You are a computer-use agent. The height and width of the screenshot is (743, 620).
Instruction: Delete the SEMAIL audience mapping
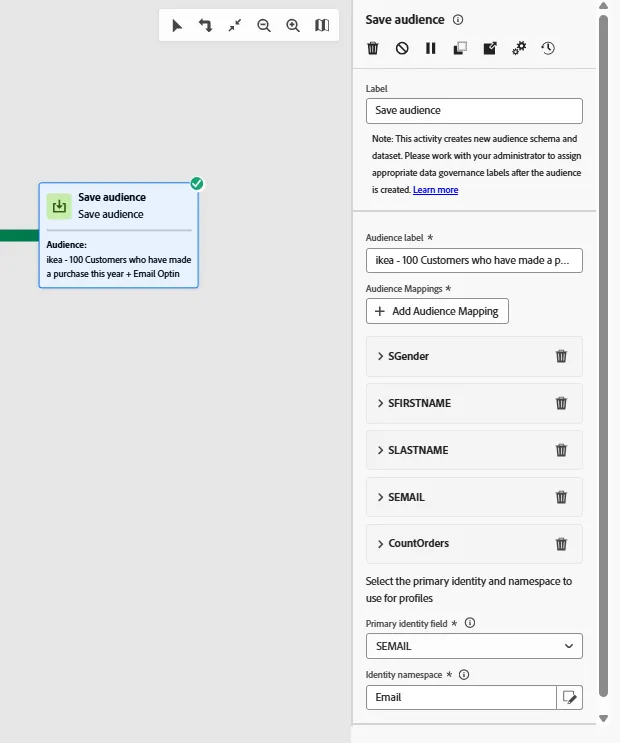(x=561, y=497)
